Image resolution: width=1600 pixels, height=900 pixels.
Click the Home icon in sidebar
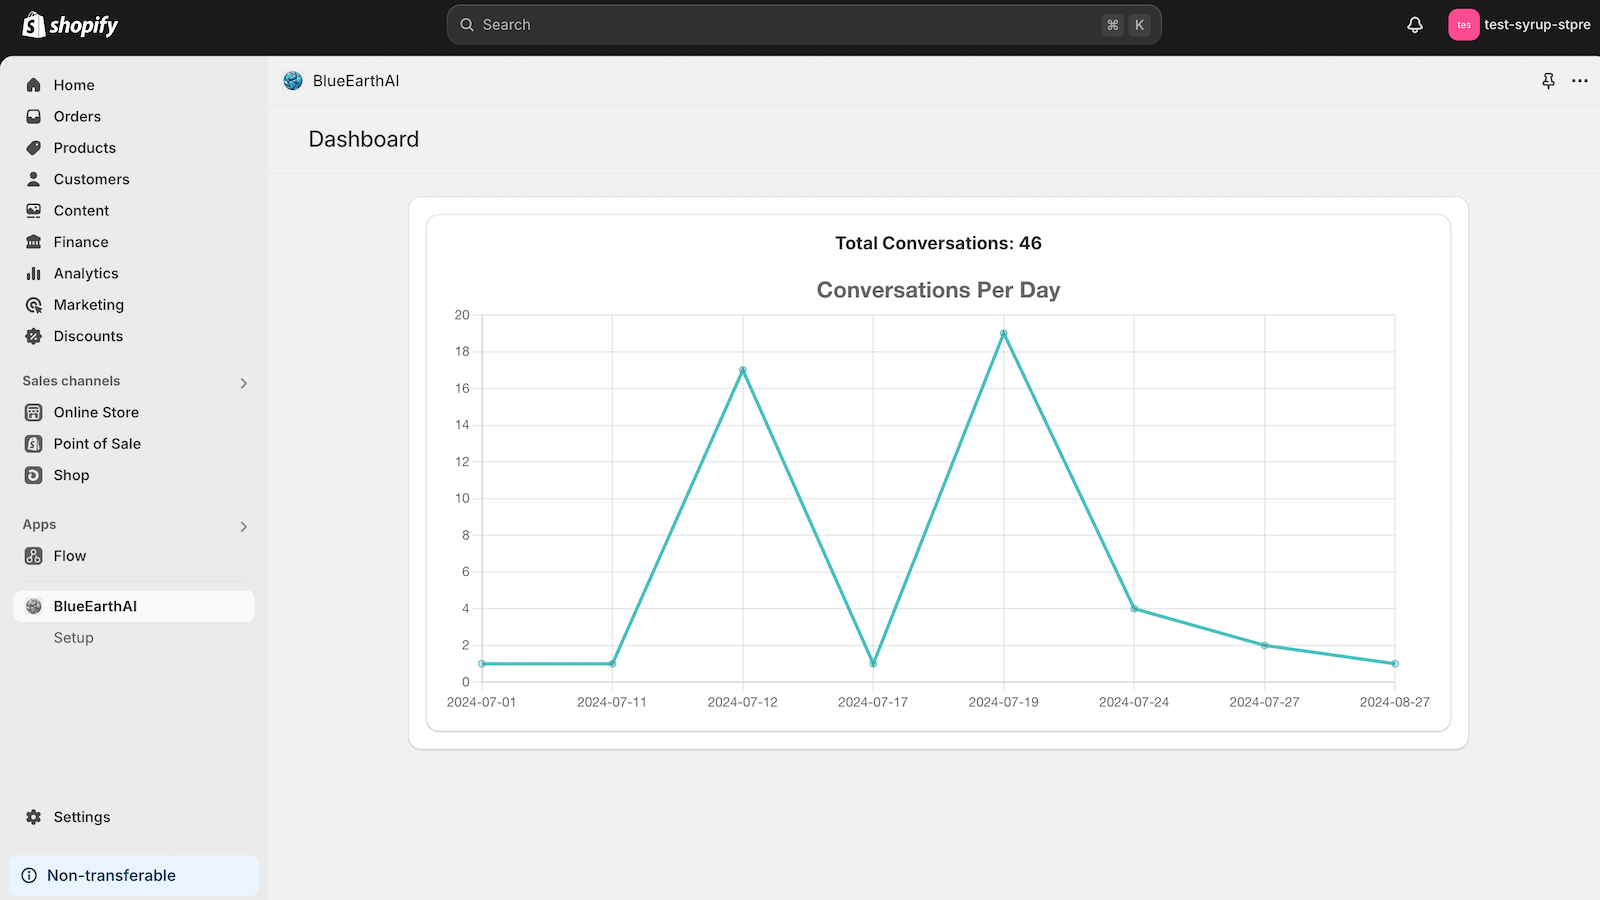34,85
